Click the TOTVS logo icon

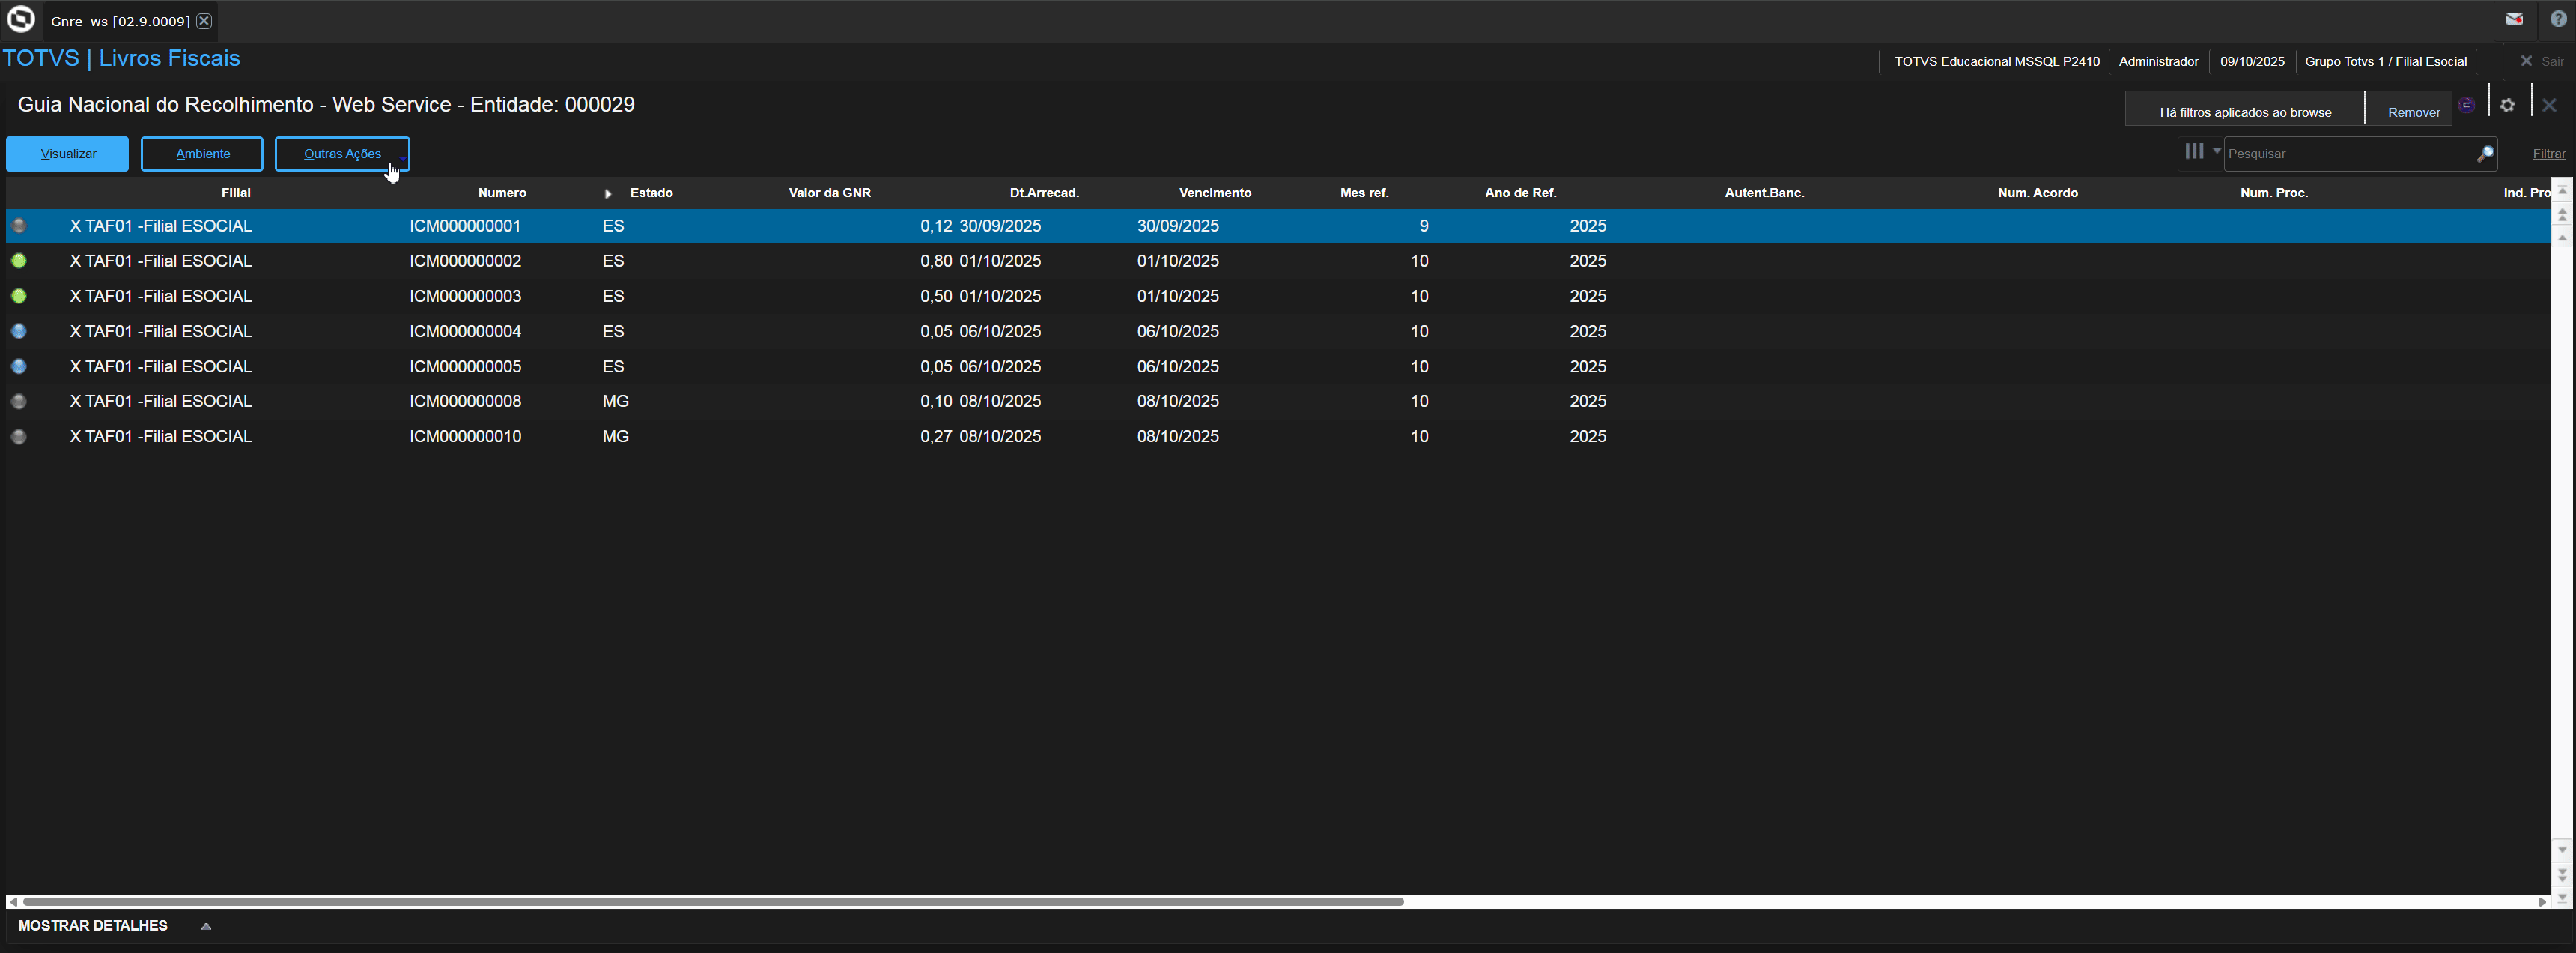[20, 20]
